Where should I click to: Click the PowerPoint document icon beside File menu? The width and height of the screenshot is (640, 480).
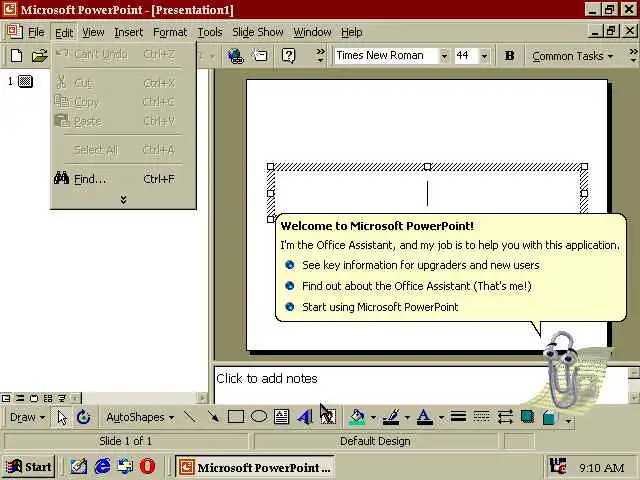coord(15,31)
